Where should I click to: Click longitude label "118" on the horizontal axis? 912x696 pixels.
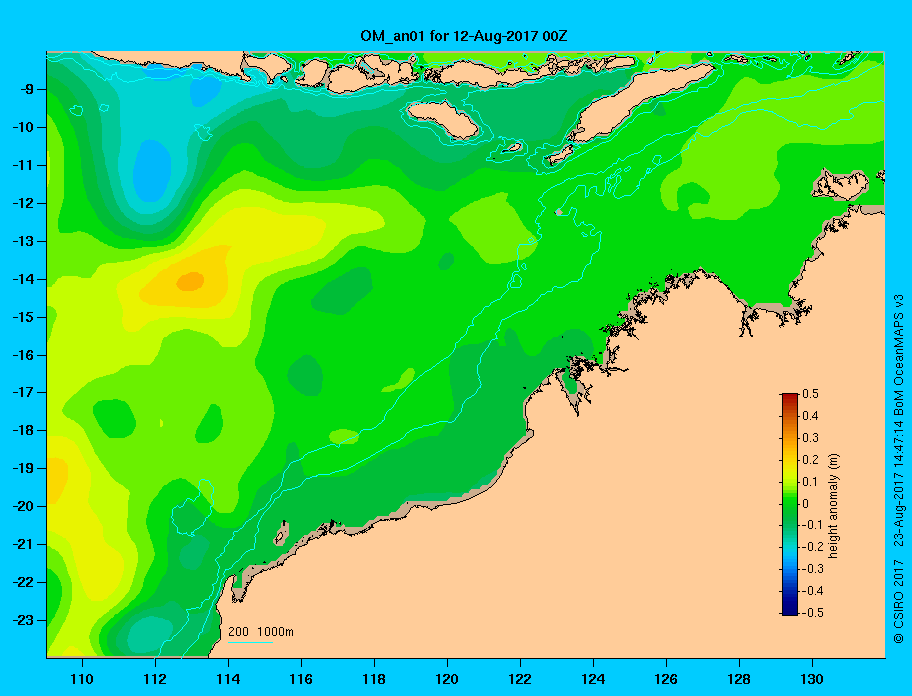click(x=374, y=679)
